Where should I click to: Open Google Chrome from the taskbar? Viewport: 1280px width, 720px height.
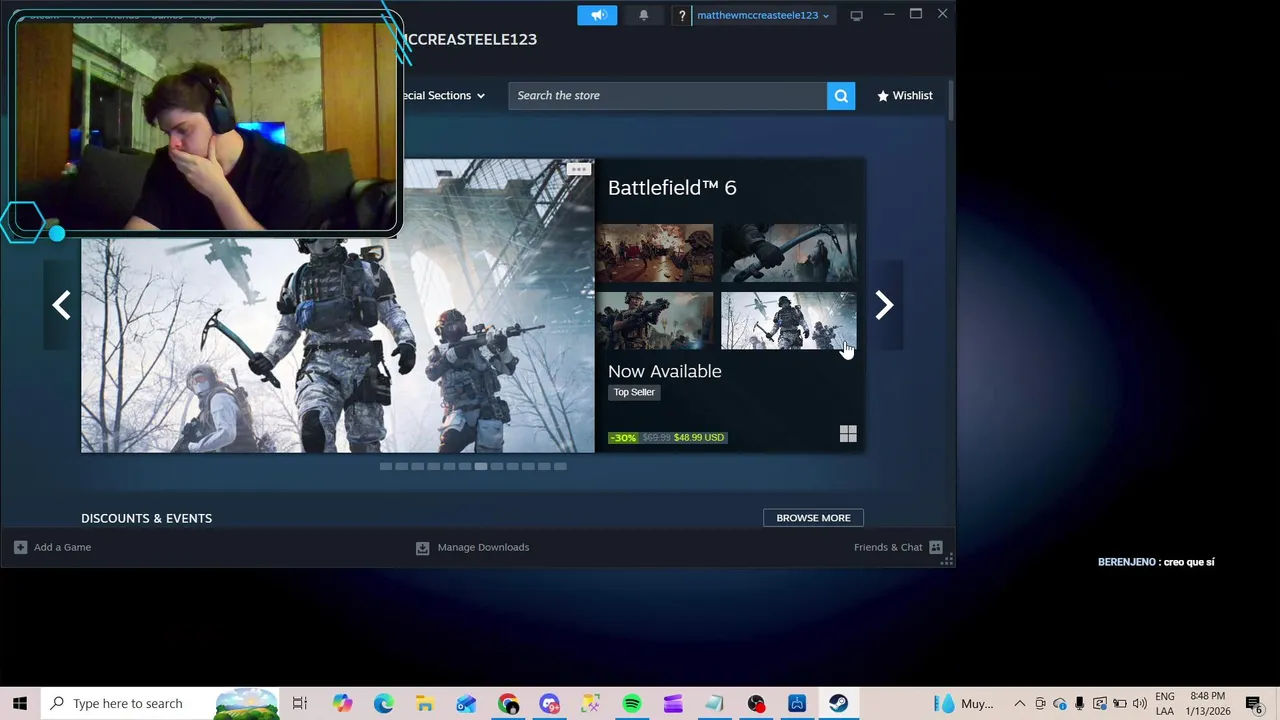(508, 704)
